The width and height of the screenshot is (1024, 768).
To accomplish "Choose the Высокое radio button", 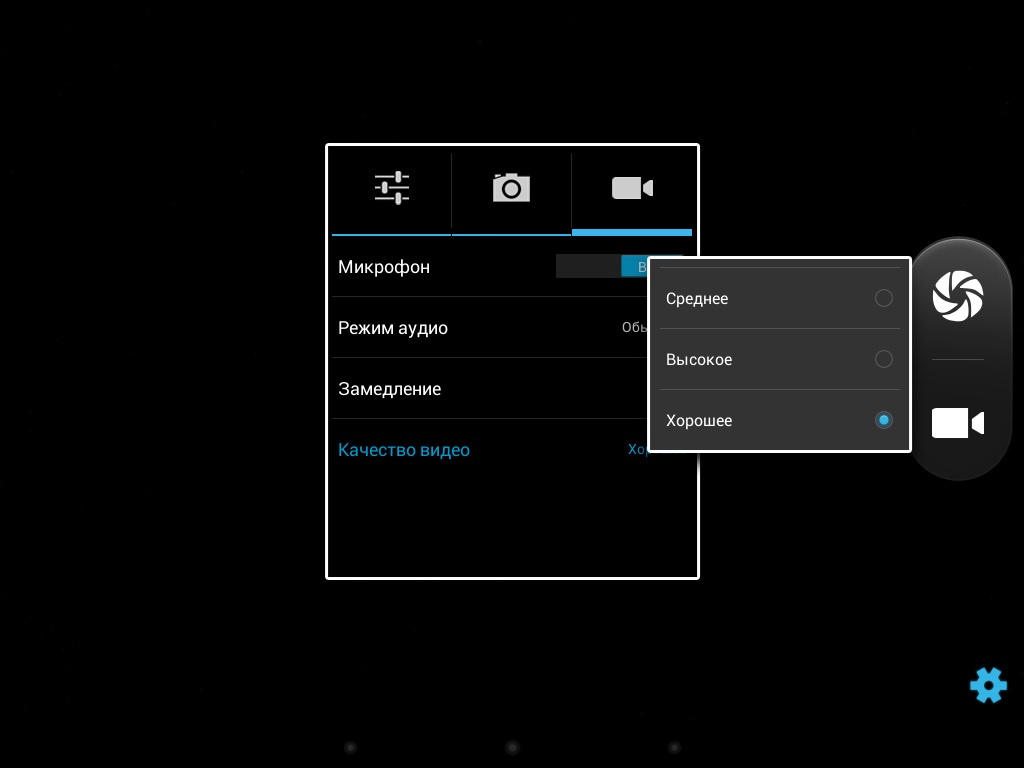I will coord(883,359).
